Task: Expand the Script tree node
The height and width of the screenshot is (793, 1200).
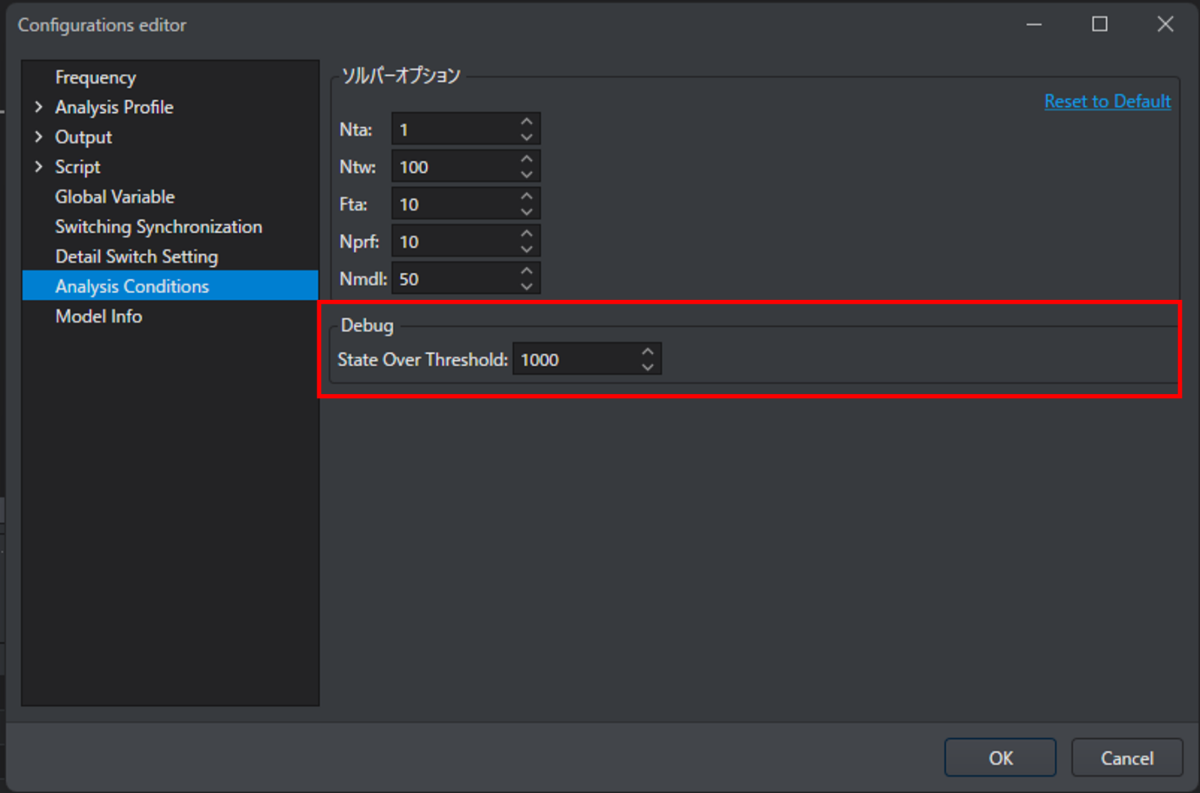Action: 39,167
